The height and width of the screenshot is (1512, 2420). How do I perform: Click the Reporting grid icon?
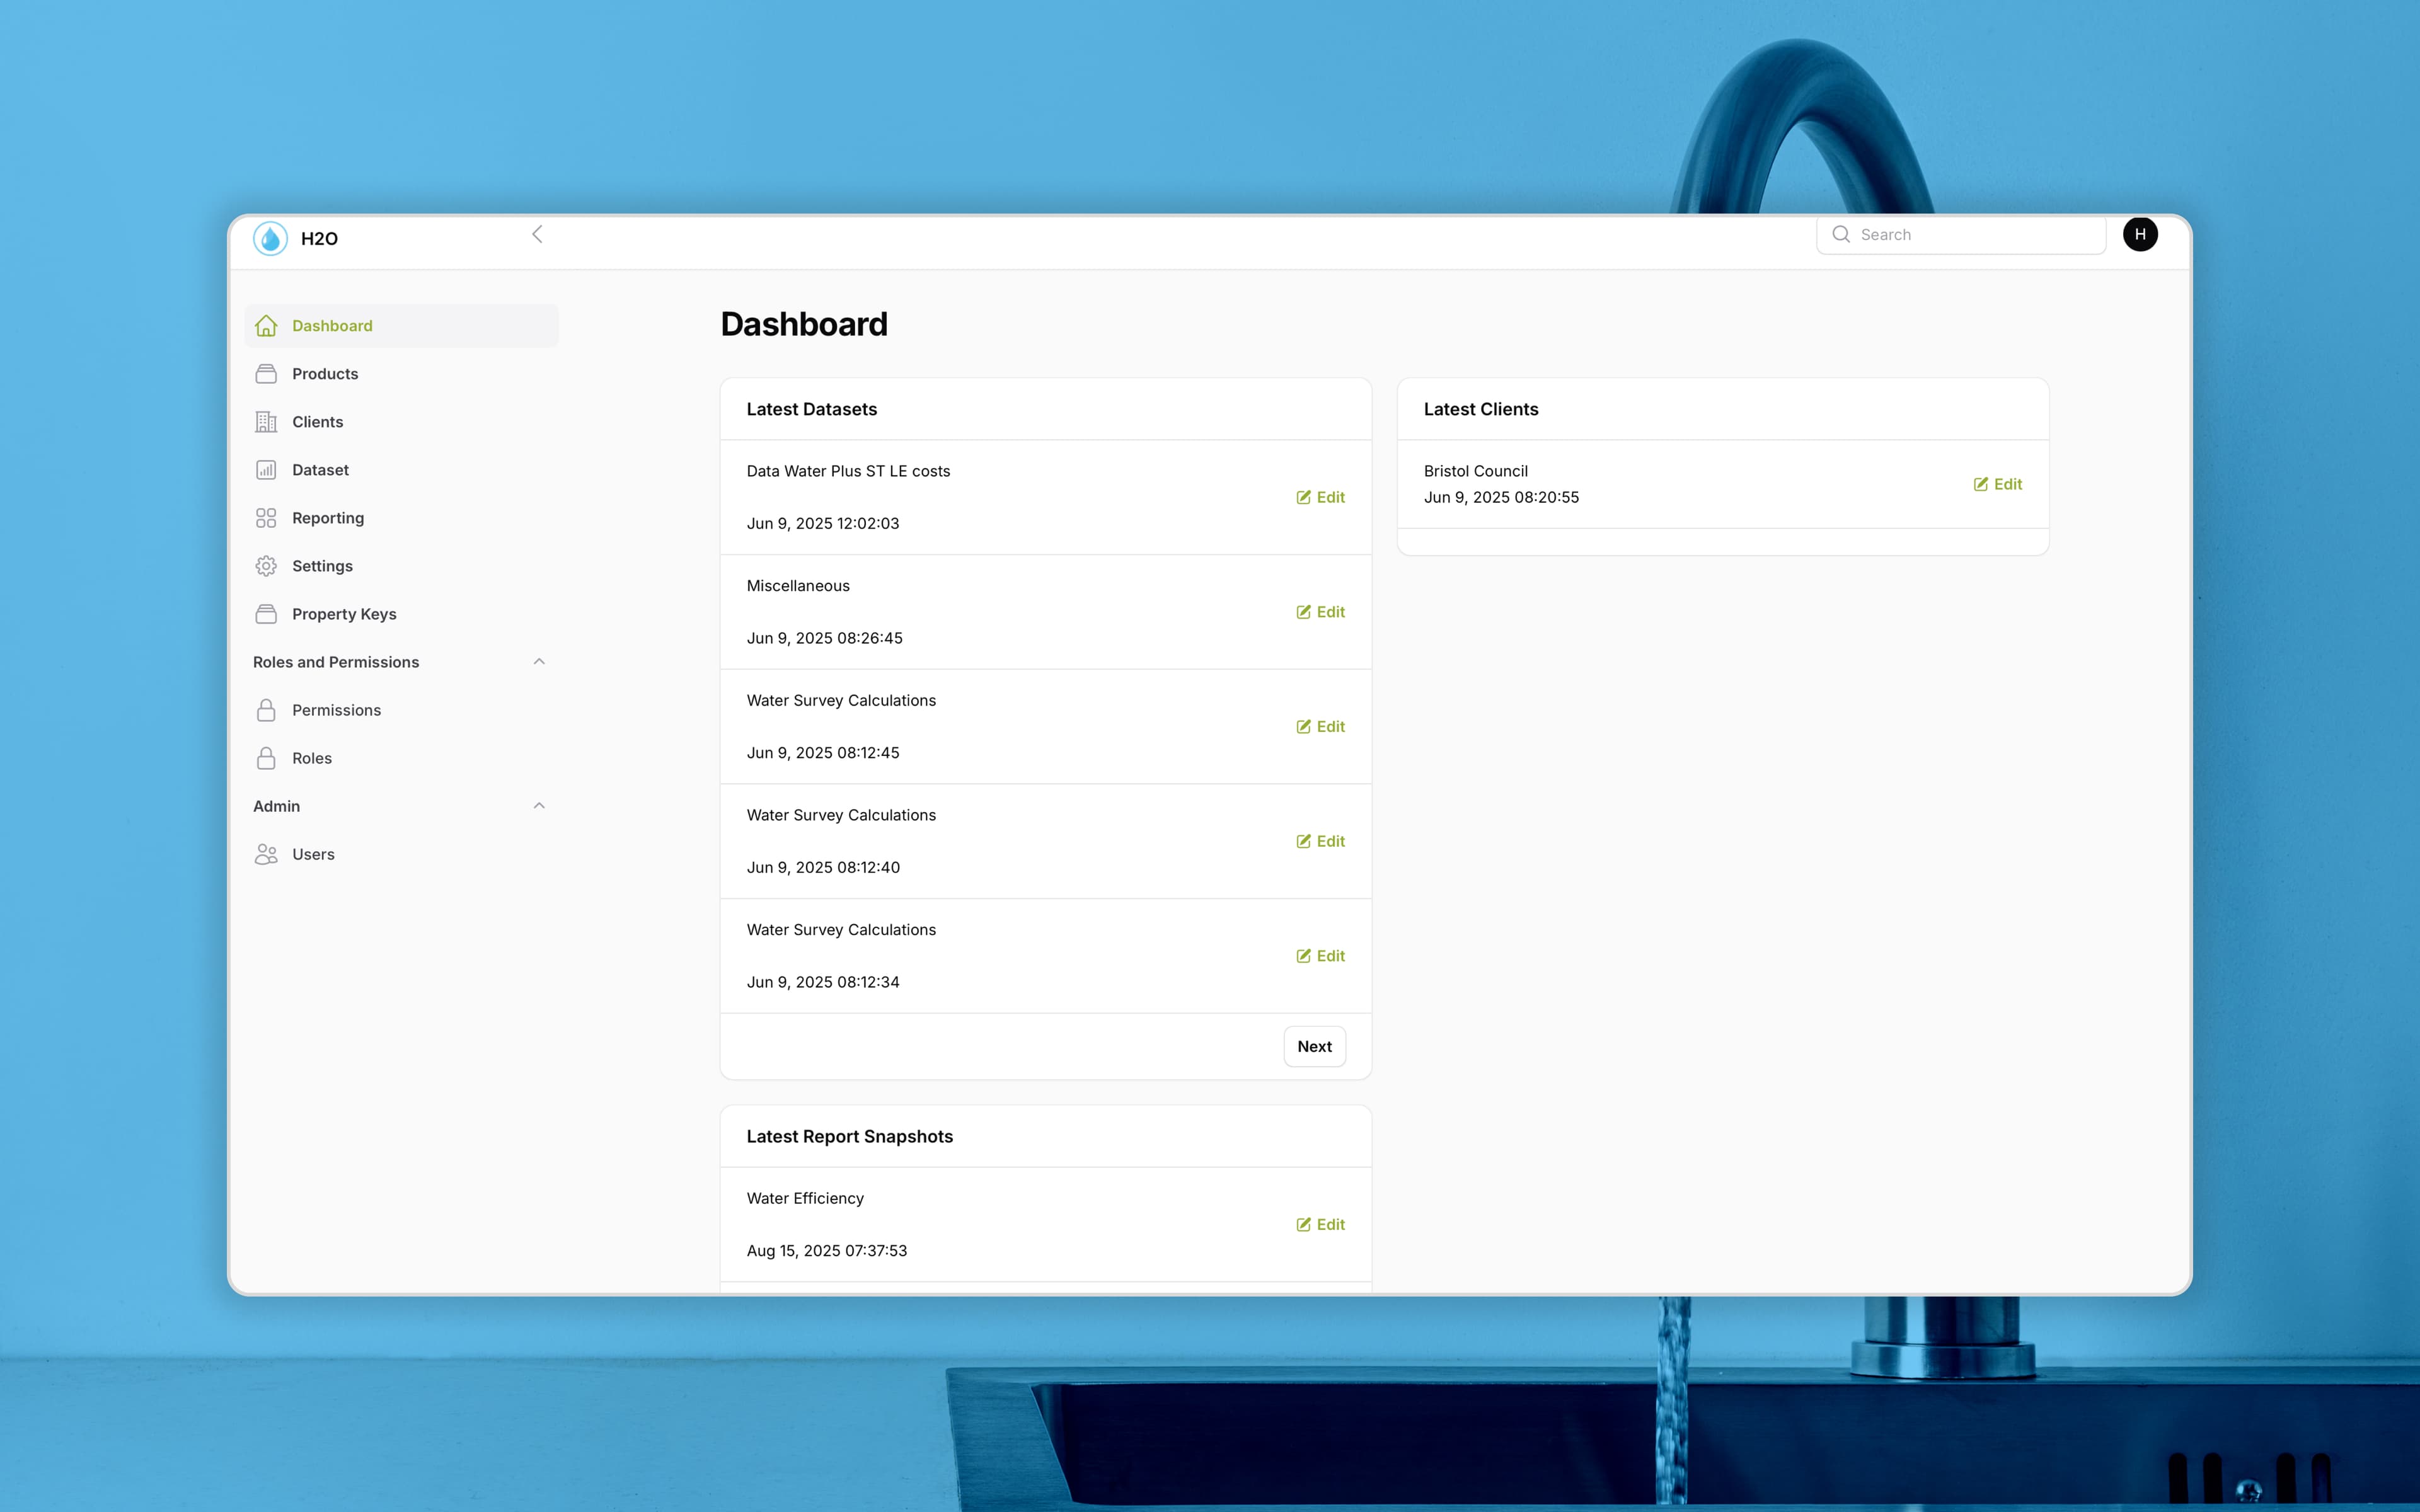[x=266, y=518]
